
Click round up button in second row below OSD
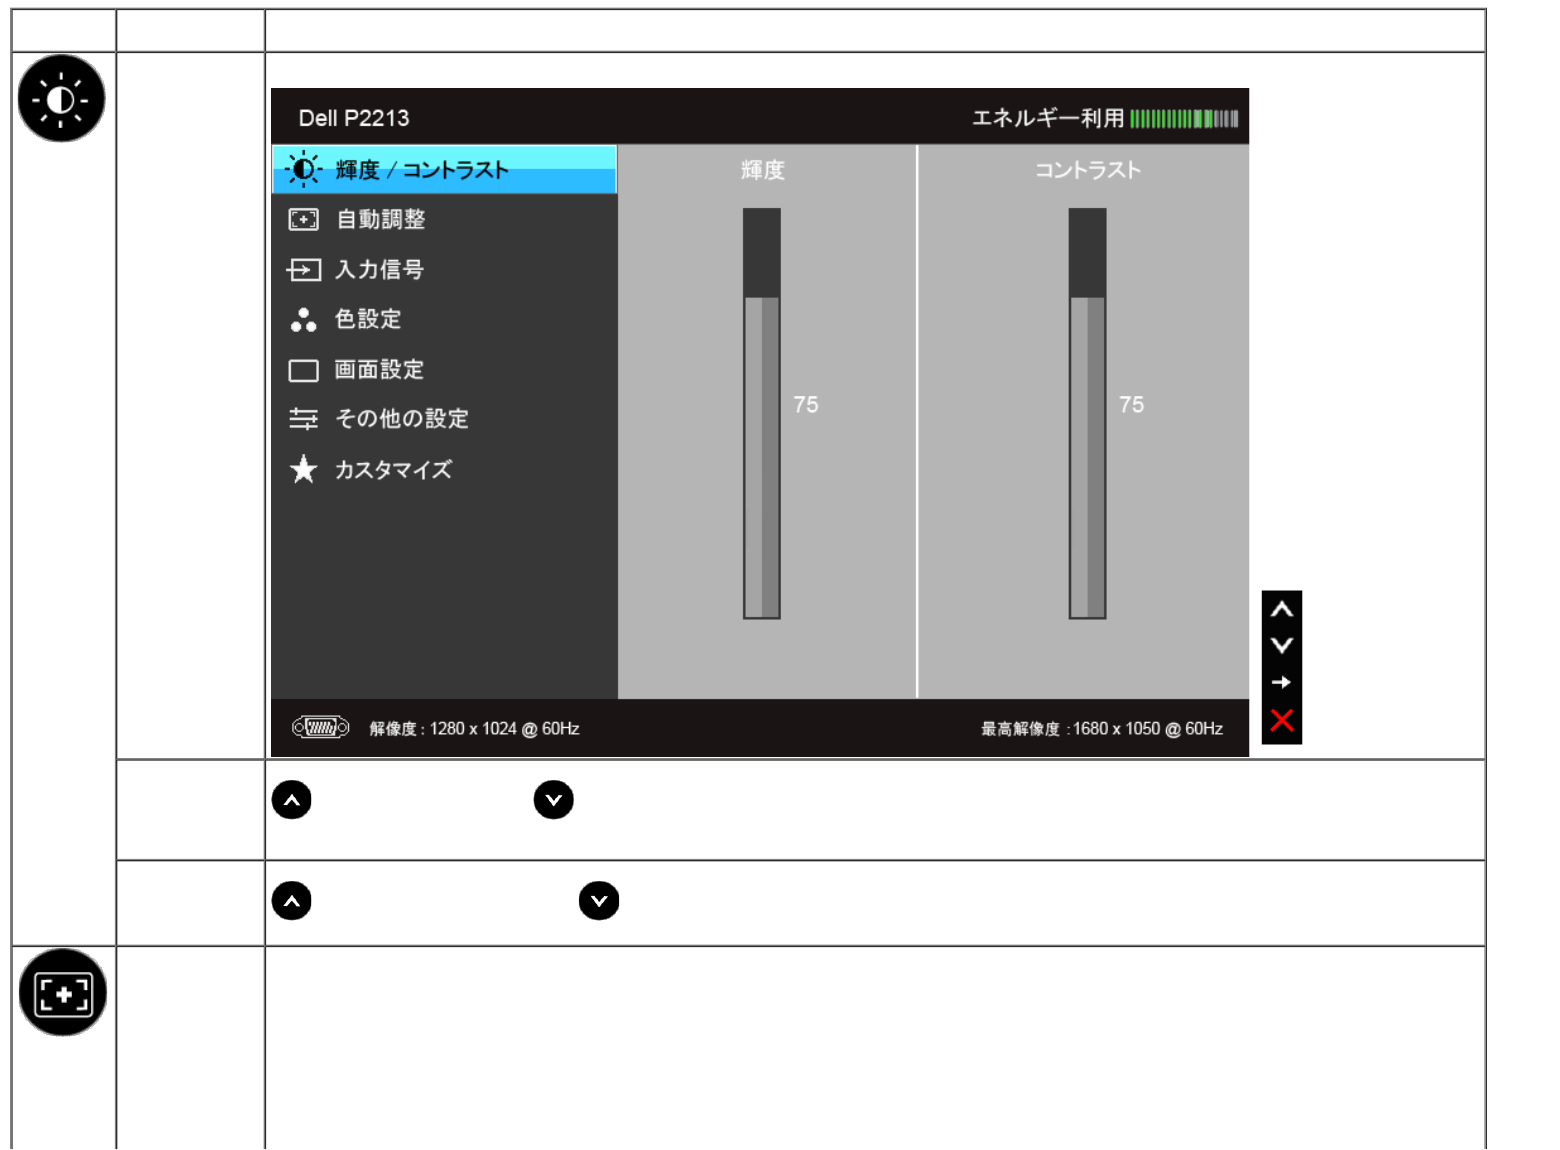[x=292, y=901]
